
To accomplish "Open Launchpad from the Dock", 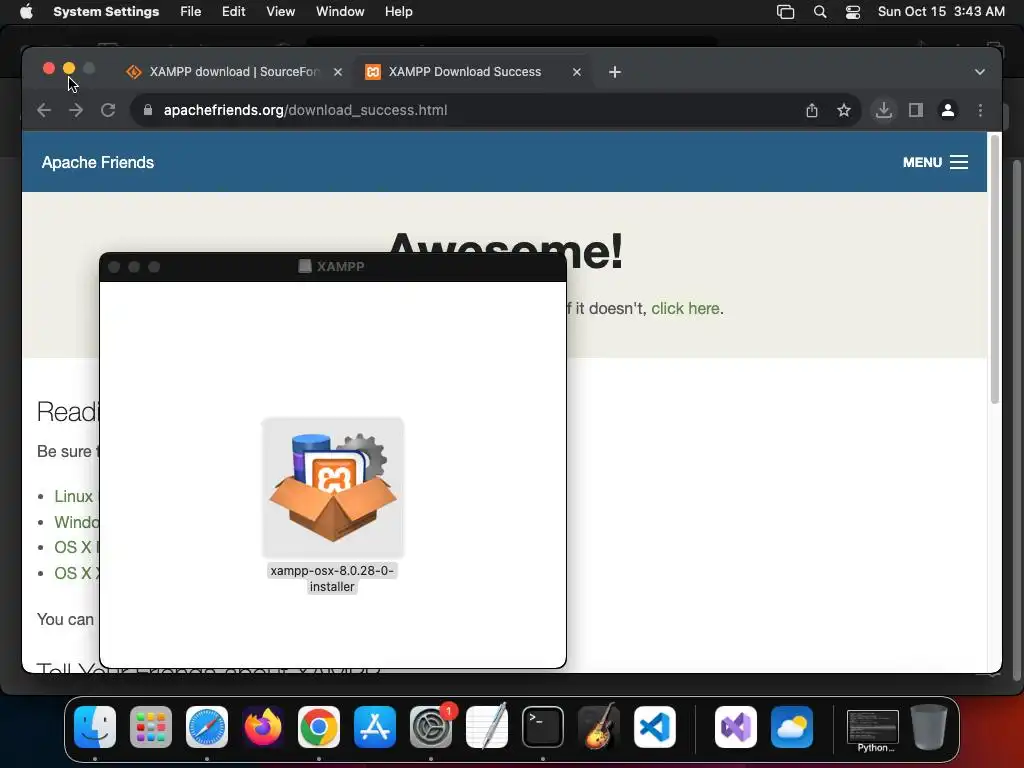I will 151,727.
